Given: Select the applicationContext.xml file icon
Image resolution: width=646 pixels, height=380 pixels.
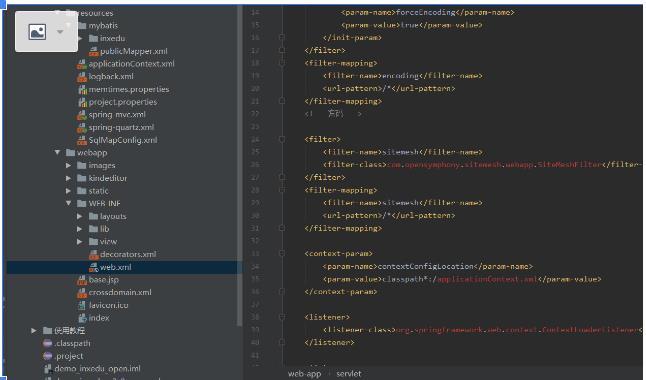Looking at the screenshot, I should (x=82, y=64).
